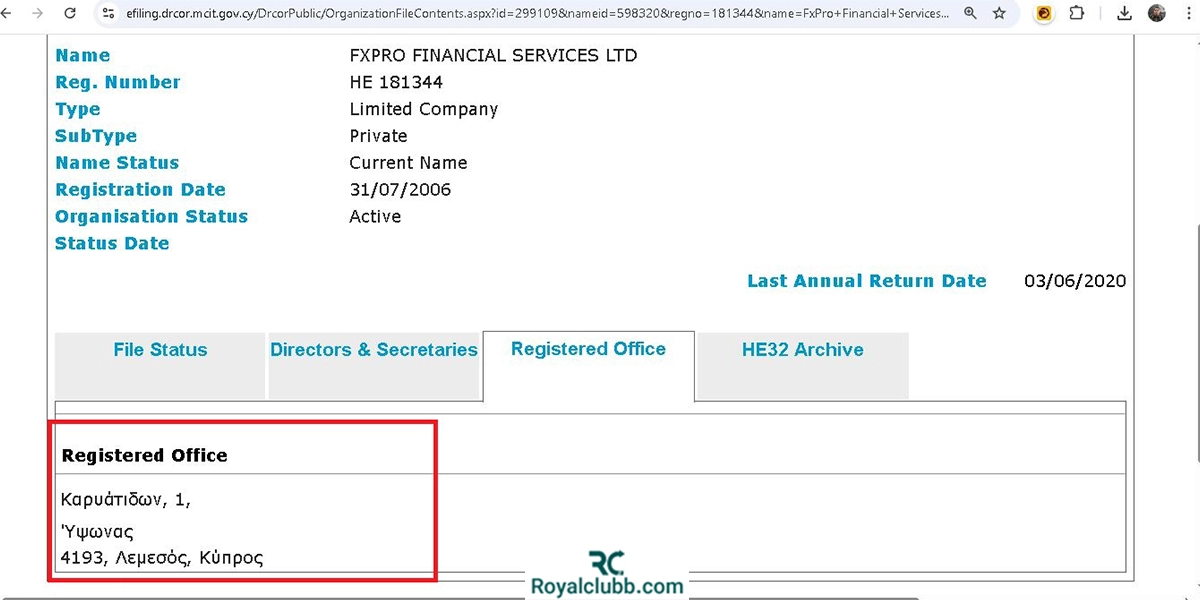Open the site information icon in address bar
1200x600 pixels.
click(109, 14)
